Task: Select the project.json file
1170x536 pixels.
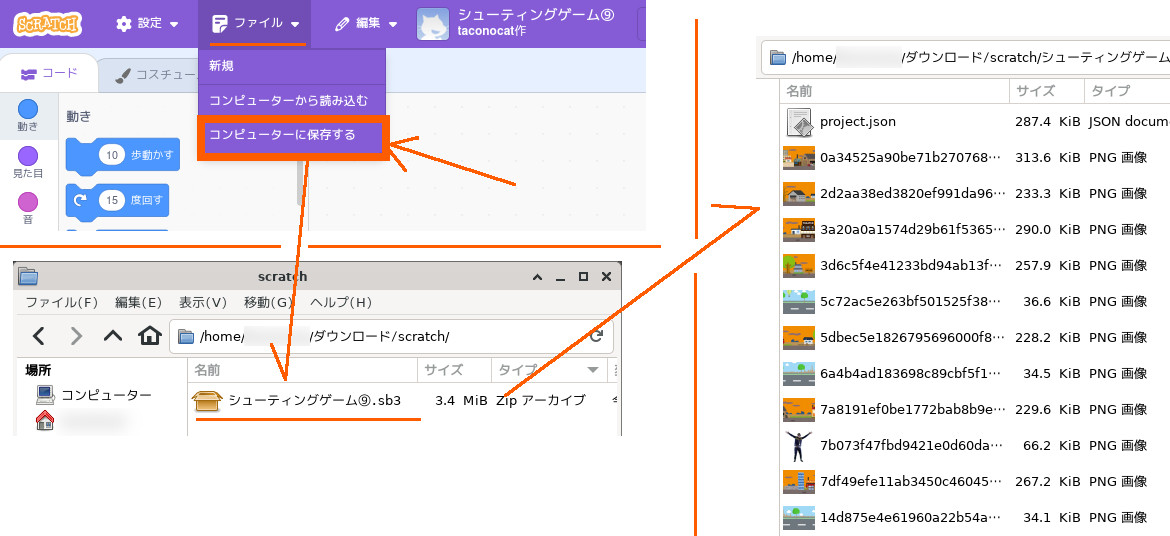Action: click(975, 122)
